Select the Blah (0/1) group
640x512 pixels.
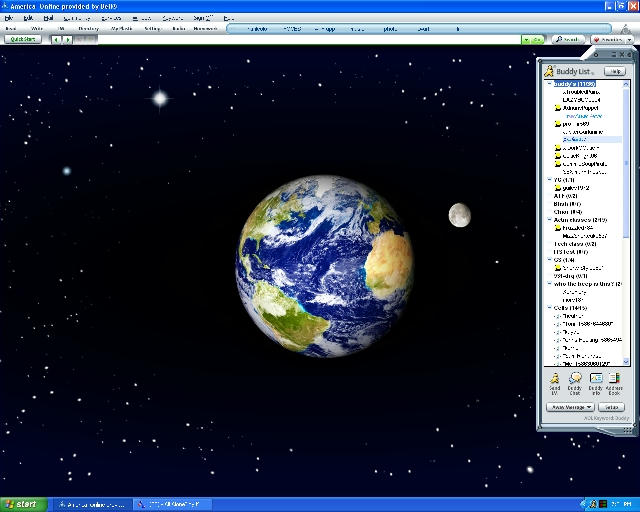click(x=567, y=204)
